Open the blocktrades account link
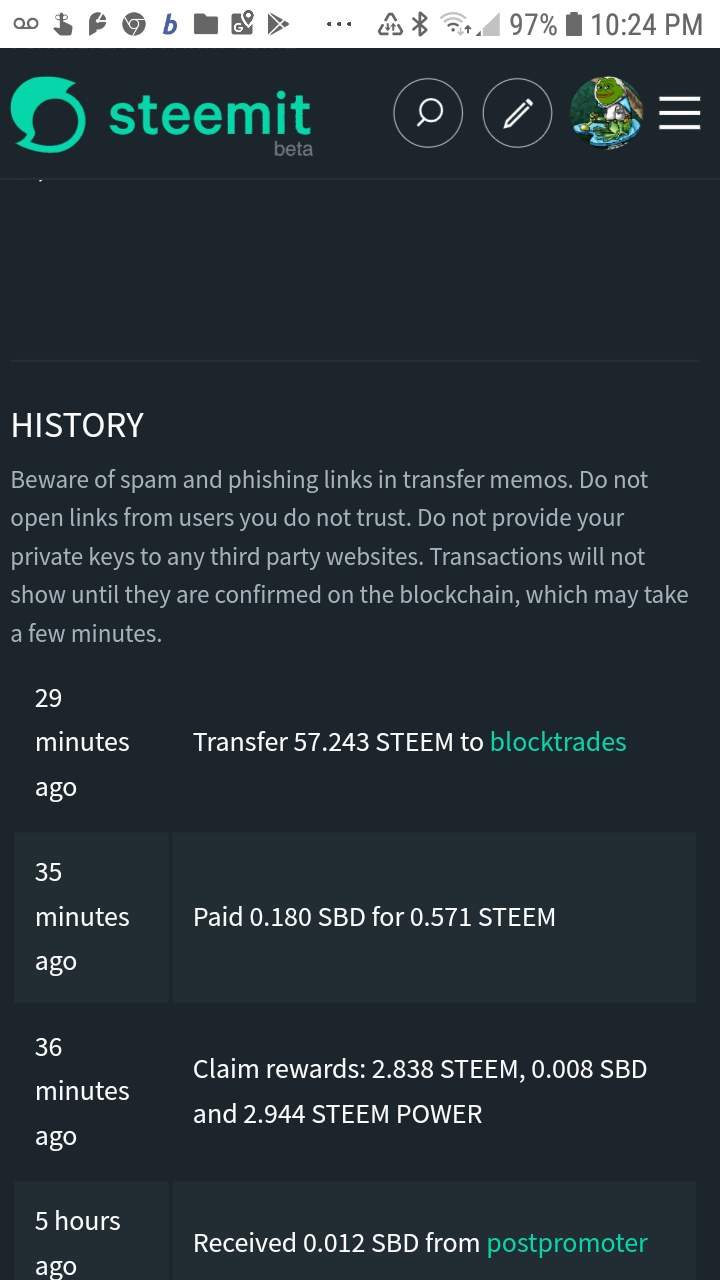Image resolution: width=720 pixels, height=1280 pixels. 558,742
